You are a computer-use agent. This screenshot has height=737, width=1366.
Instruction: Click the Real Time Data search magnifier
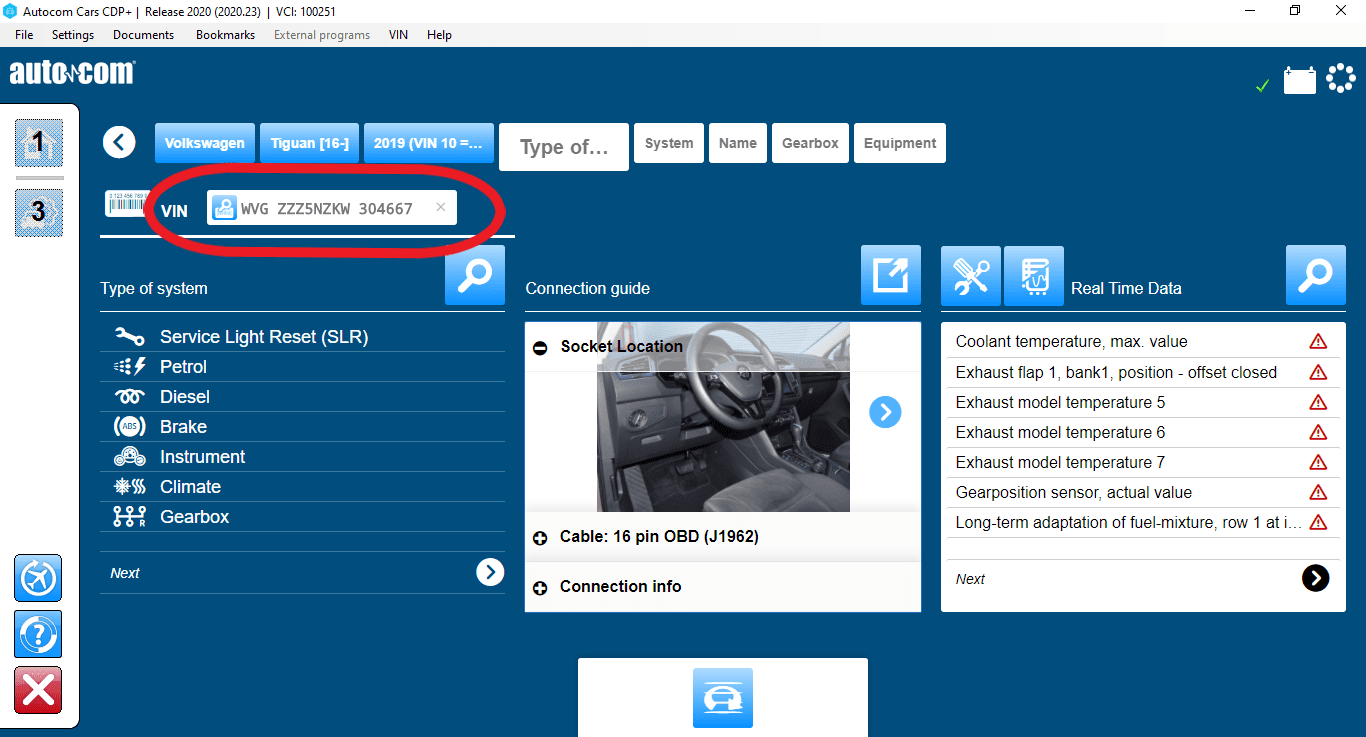(x=1316, y=275)
